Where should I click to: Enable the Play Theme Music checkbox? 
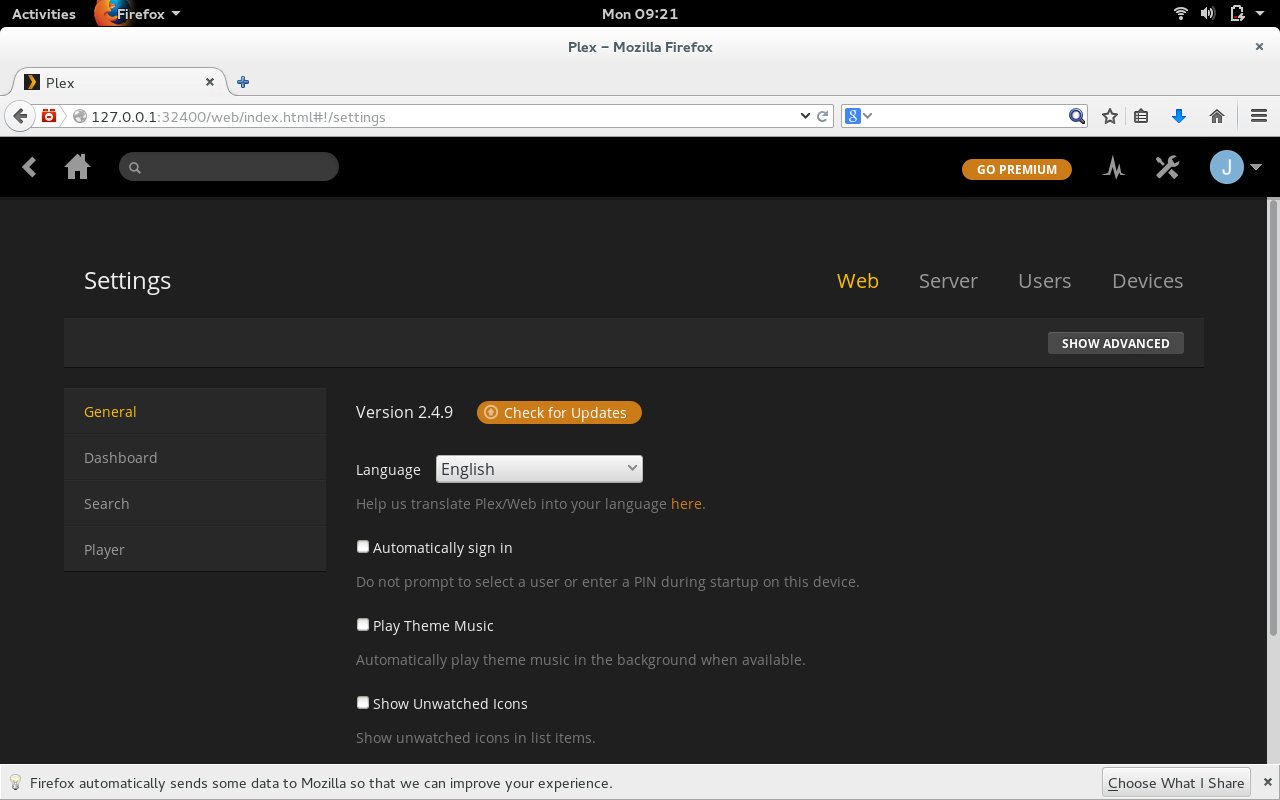click(x=363, y=625)
